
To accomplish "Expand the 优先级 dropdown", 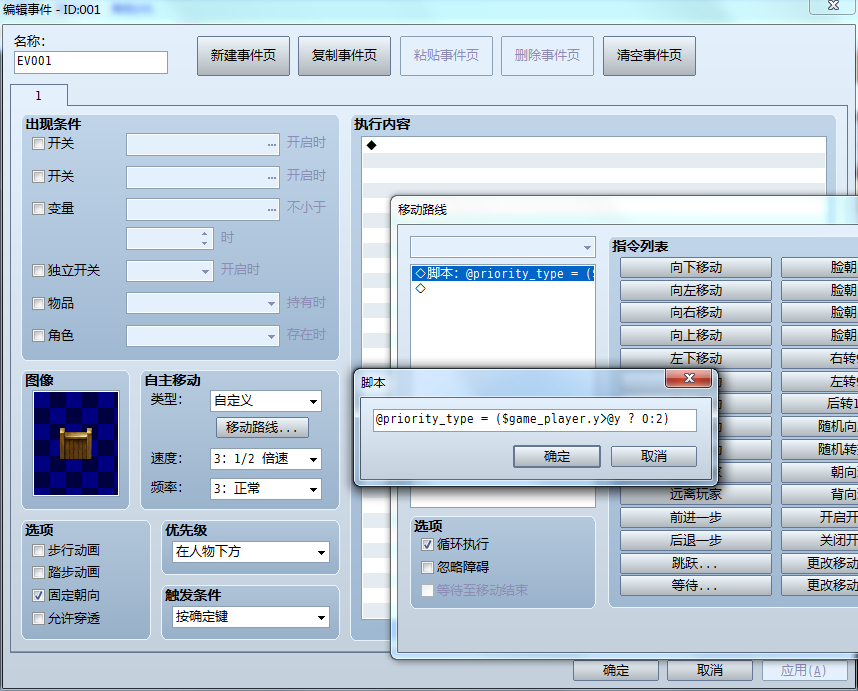I will (x=251, y=552).
